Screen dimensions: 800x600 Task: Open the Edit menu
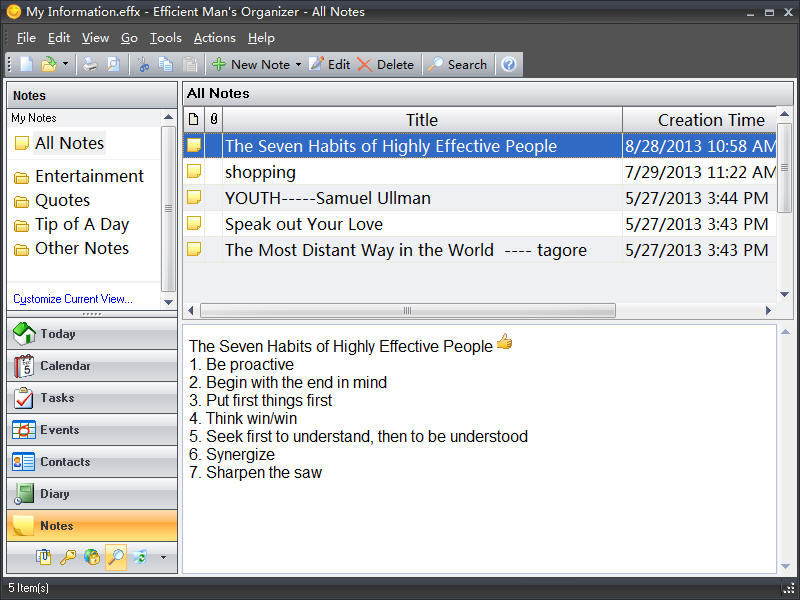coord(59,38)
